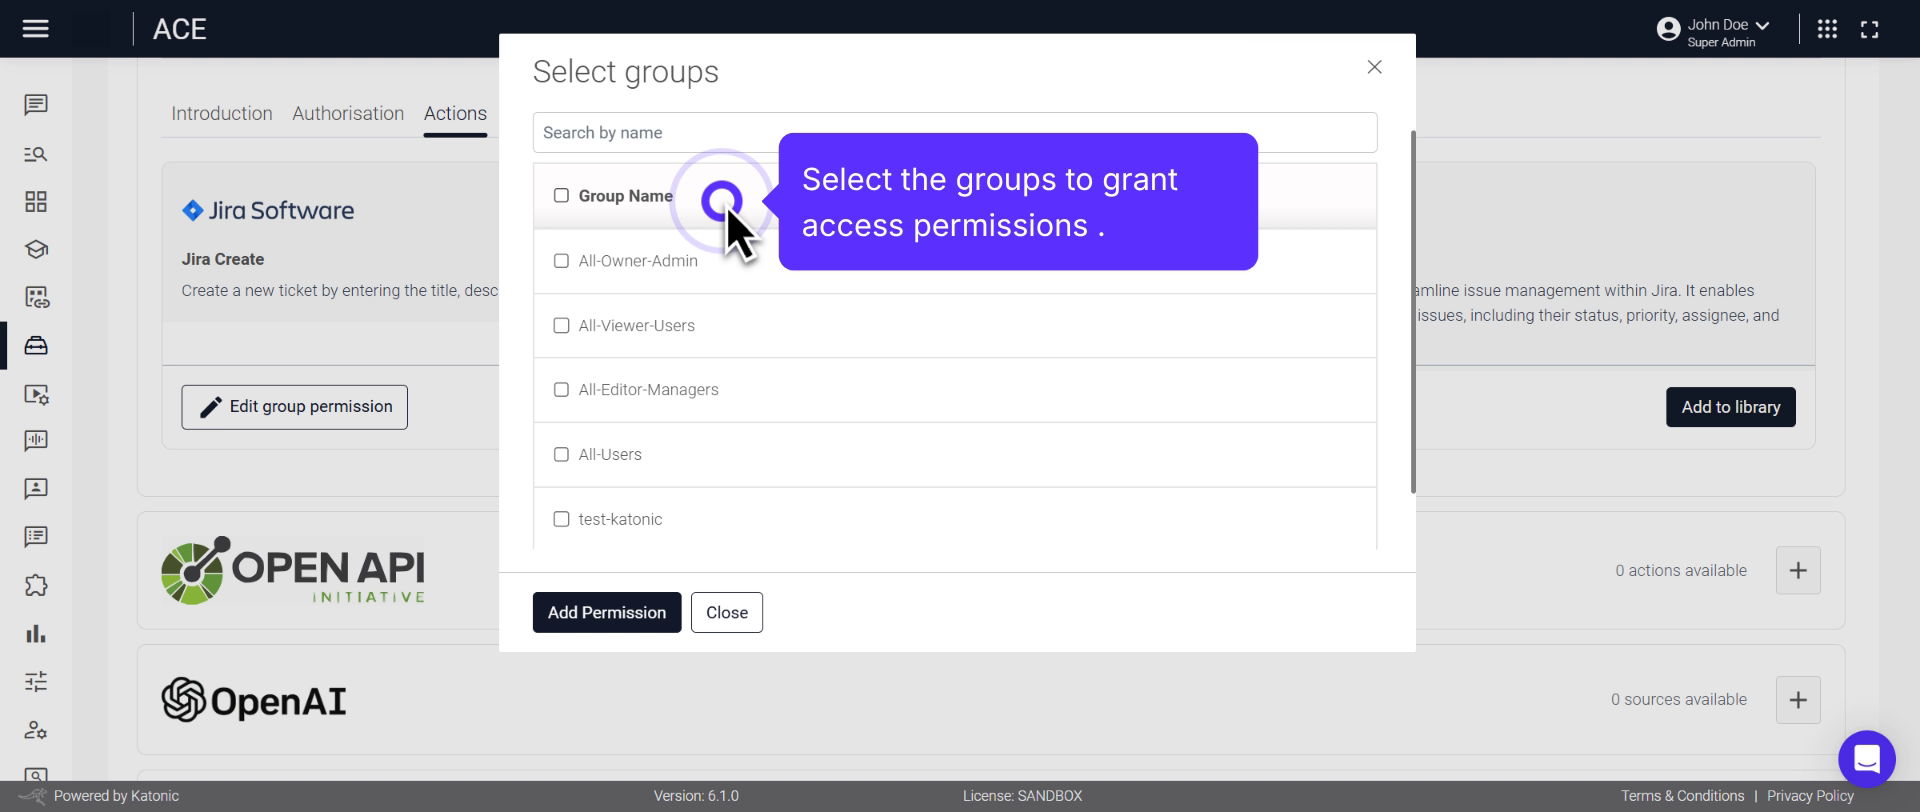1920x812 pixels.
Task: Check the All-Users group
Action: click(561, 455)
